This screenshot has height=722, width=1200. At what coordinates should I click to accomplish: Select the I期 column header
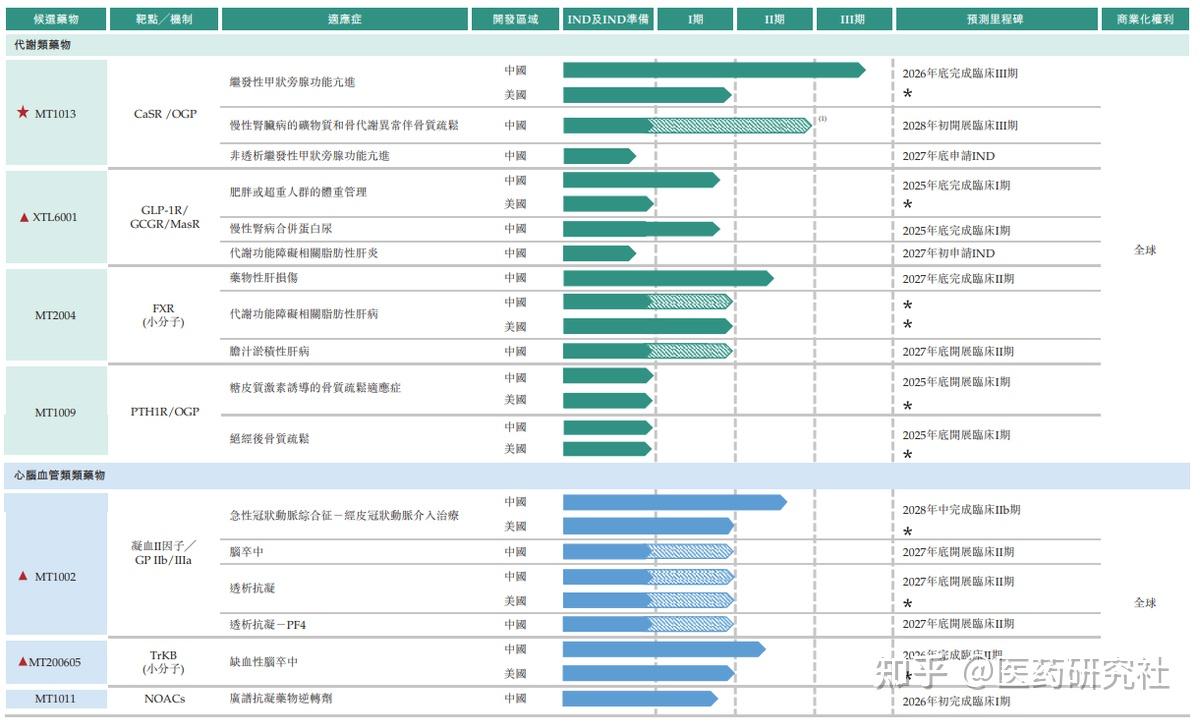(695, 17)
